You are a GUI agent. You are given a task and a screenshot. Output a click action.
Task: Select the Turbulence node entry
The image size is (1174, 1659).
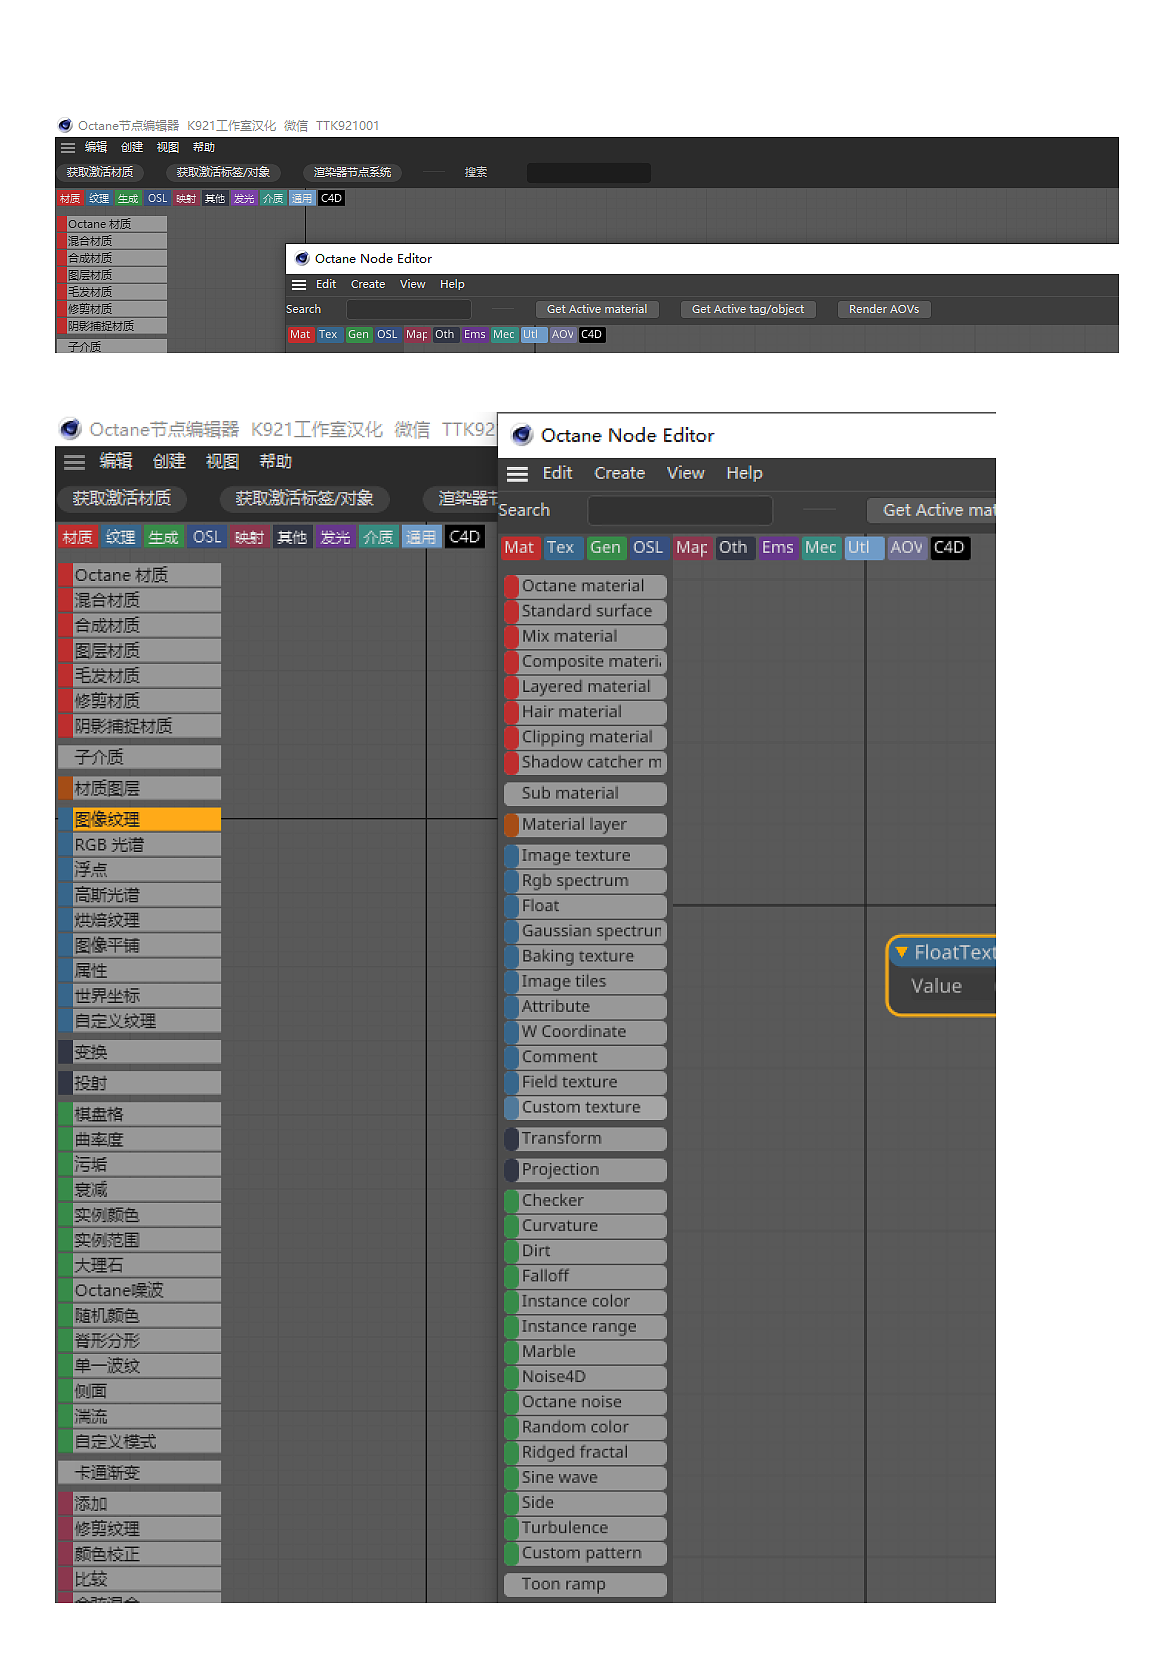click(x=585, y=1528)
